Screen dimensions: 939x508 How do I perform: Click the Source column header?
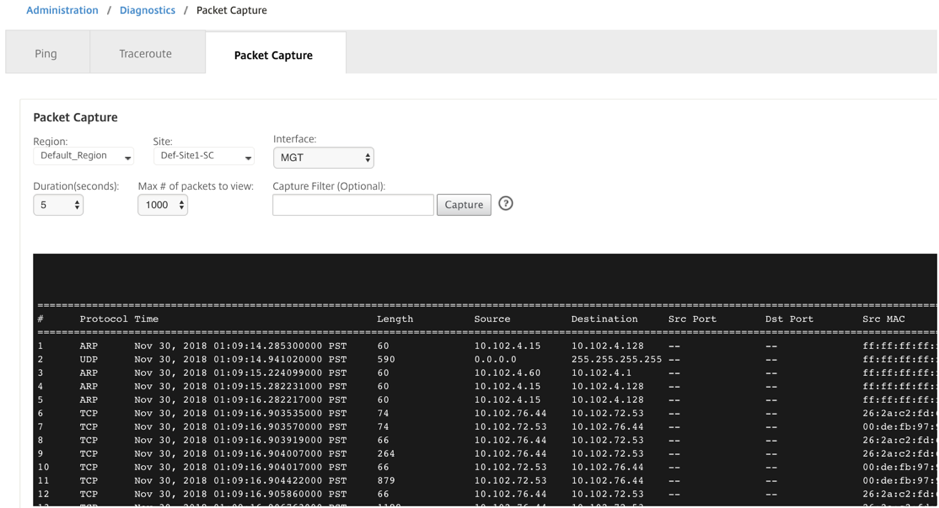pyautogui.click(x=492, y=319)
